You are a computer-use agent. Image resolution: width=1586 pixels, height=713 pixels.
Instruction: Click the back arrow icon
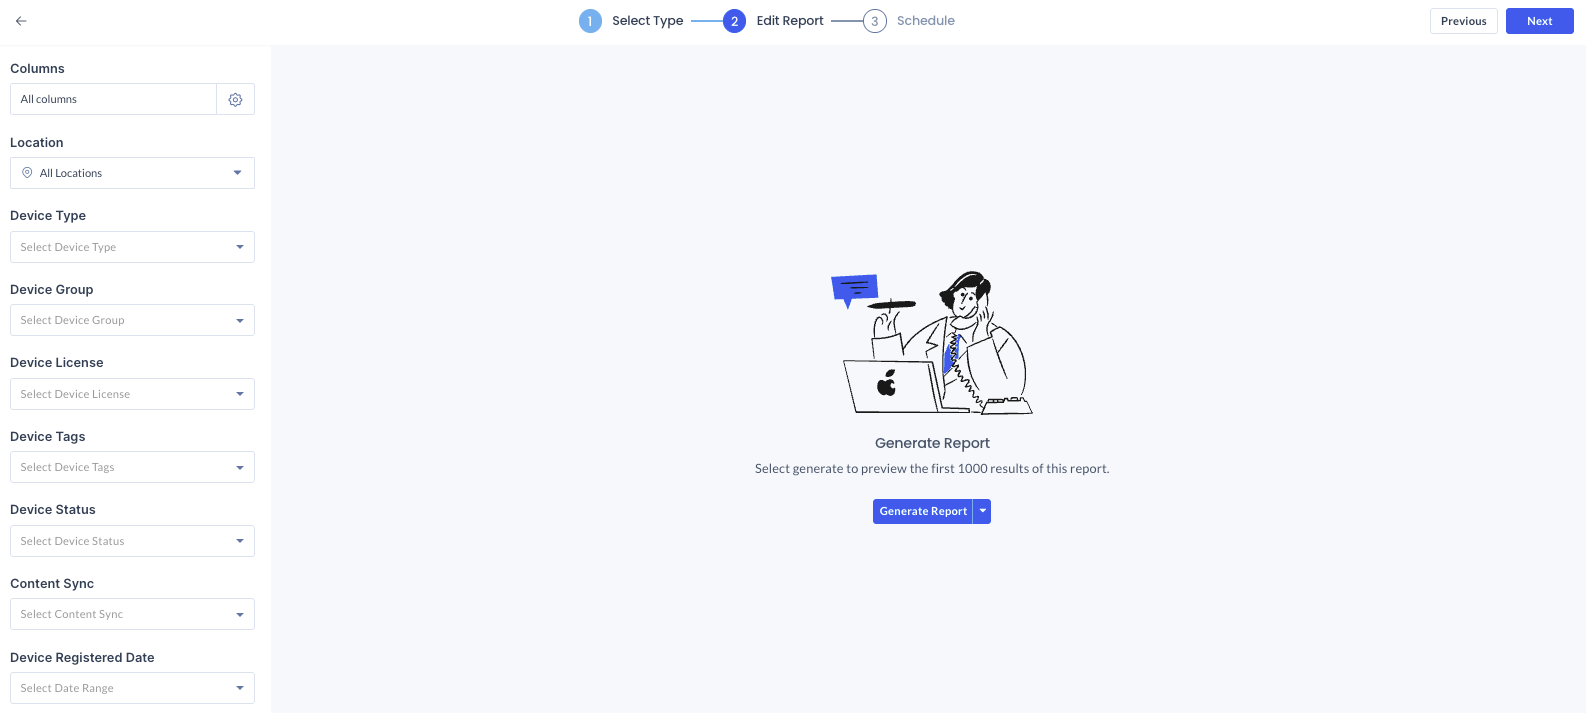(x=21, y=21)
